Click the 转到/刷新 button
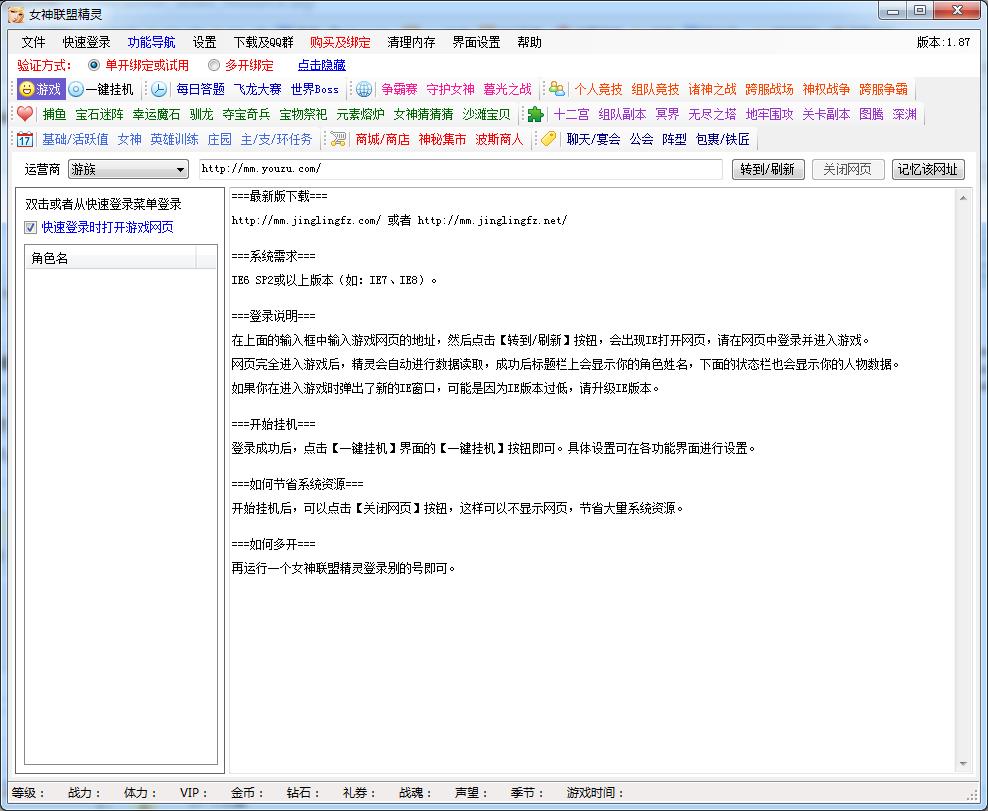988x811 pixels. (768, 170)
